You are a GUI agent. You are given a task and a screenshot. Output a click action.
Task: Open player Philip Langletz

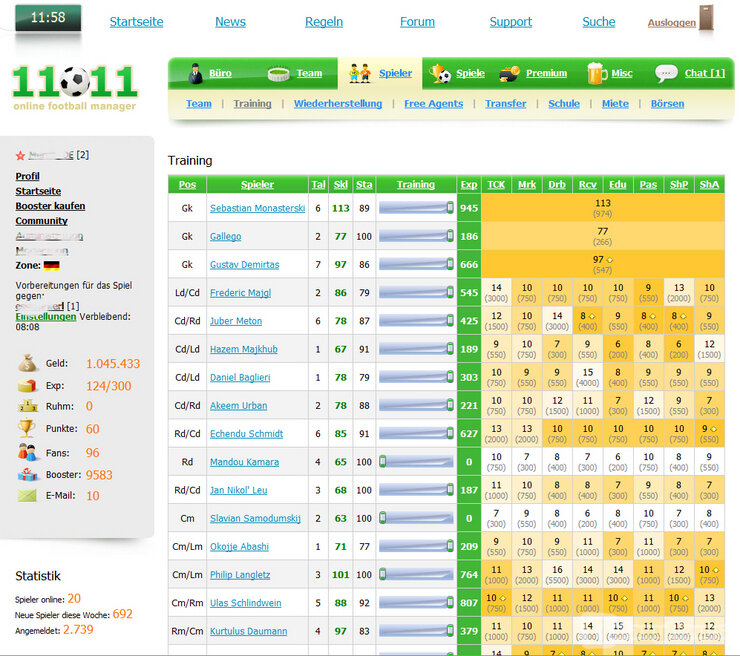pos(240,575)
